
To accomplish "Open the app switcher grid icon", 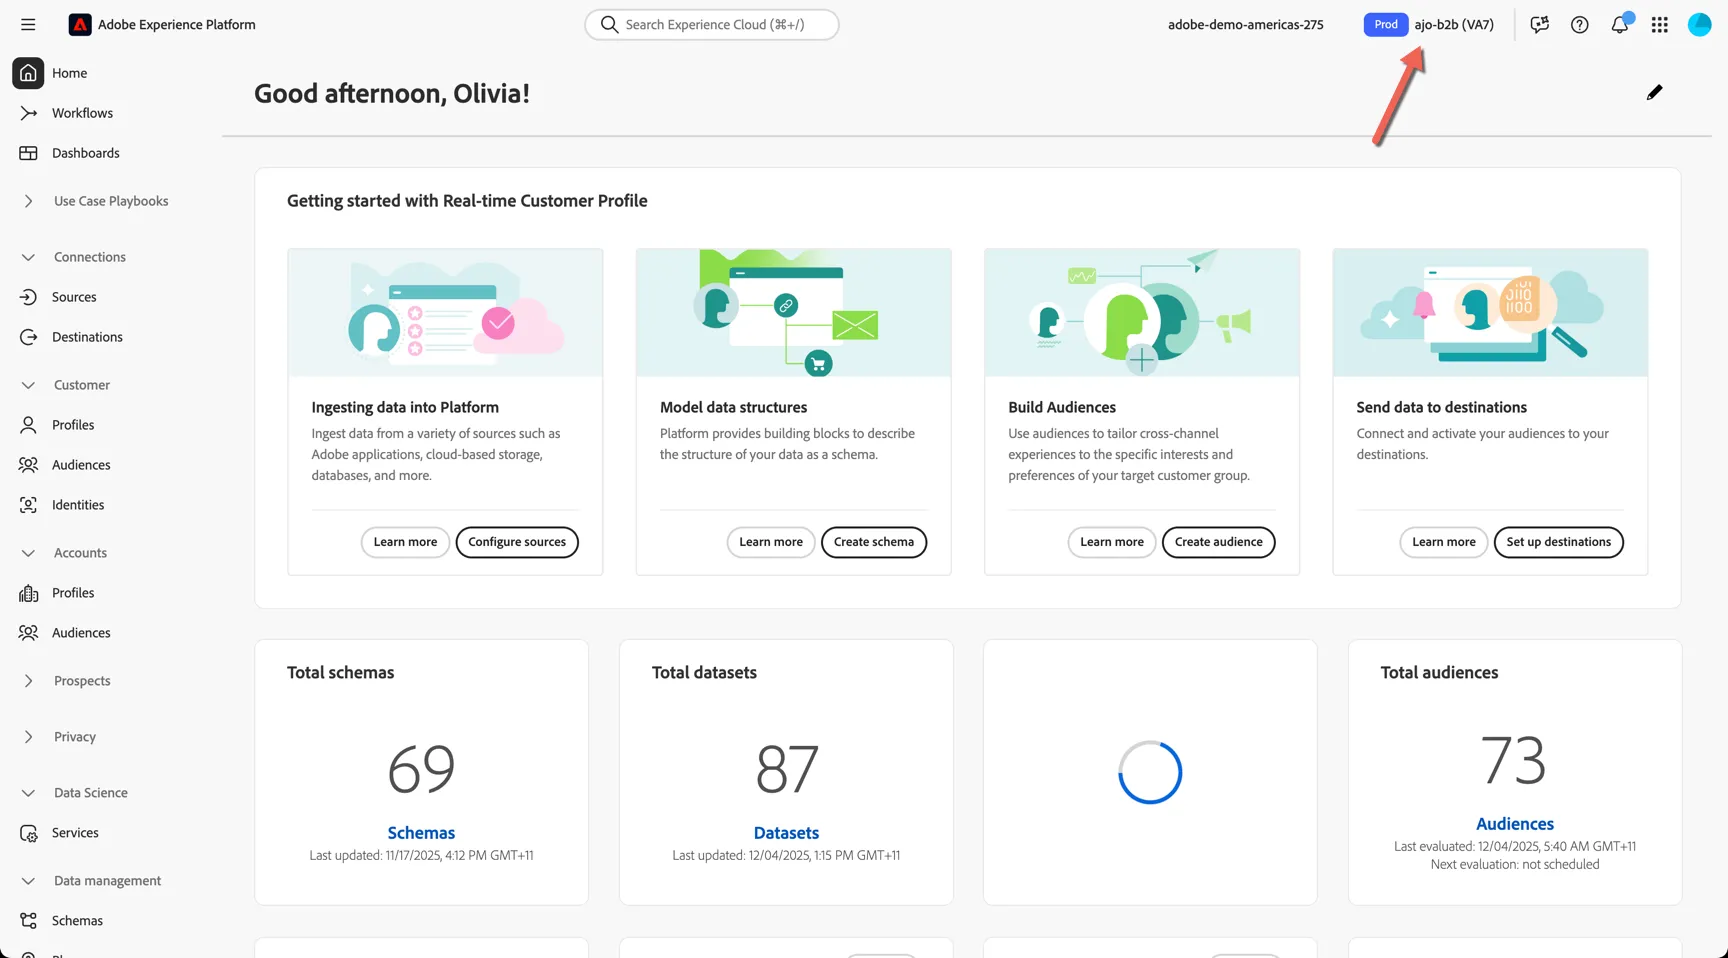I will 1660,24.
